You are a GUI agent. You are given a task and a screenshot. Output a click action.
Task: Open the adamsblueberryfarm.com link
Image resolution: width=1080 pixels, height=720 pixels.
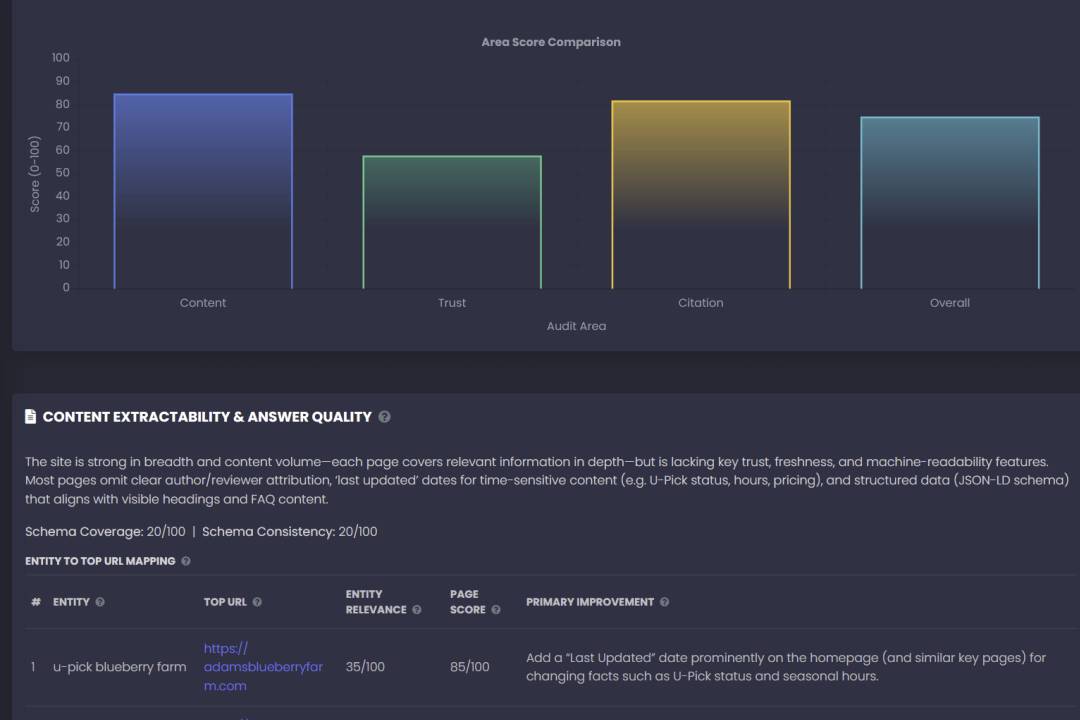point(263,667)
